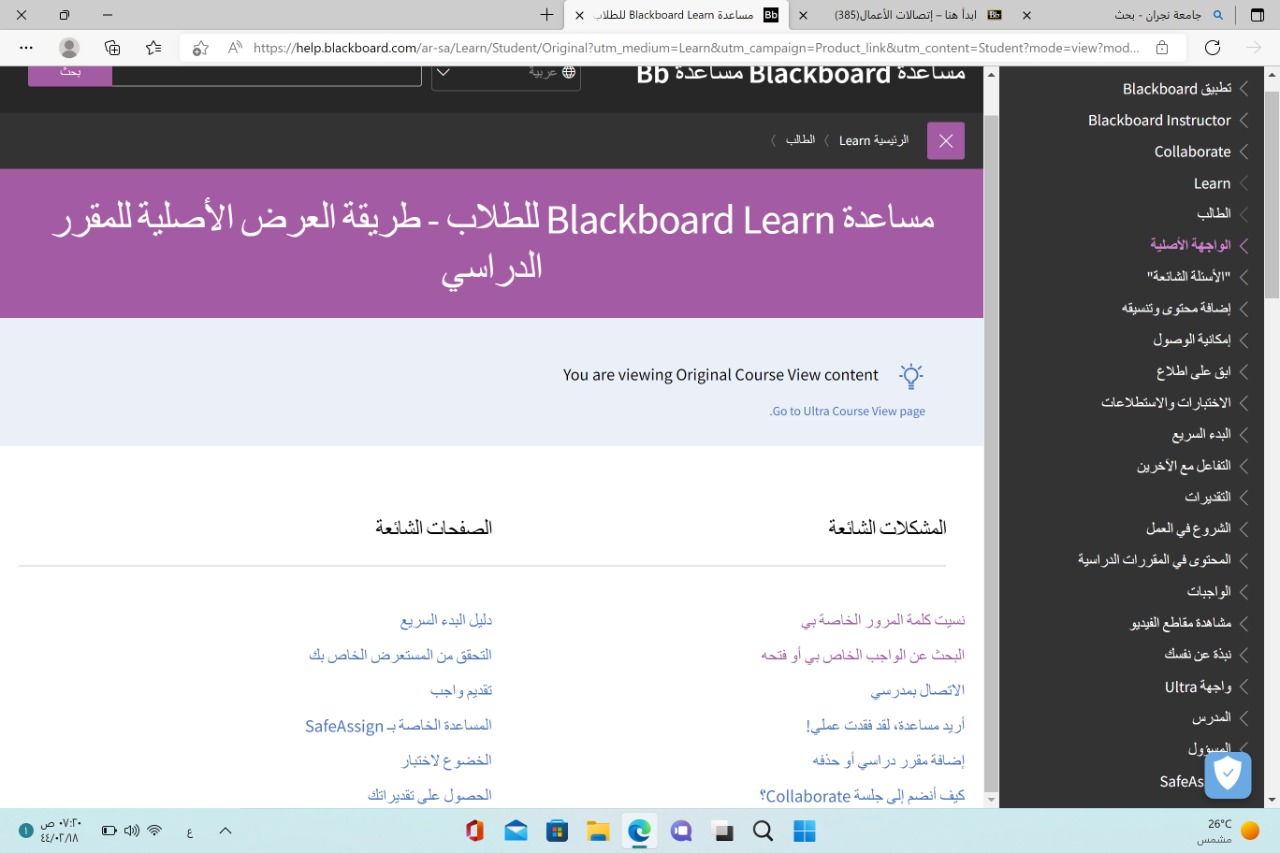Click the purple بحث search button
1280x853 pixels.
click(x=70, y=73)
